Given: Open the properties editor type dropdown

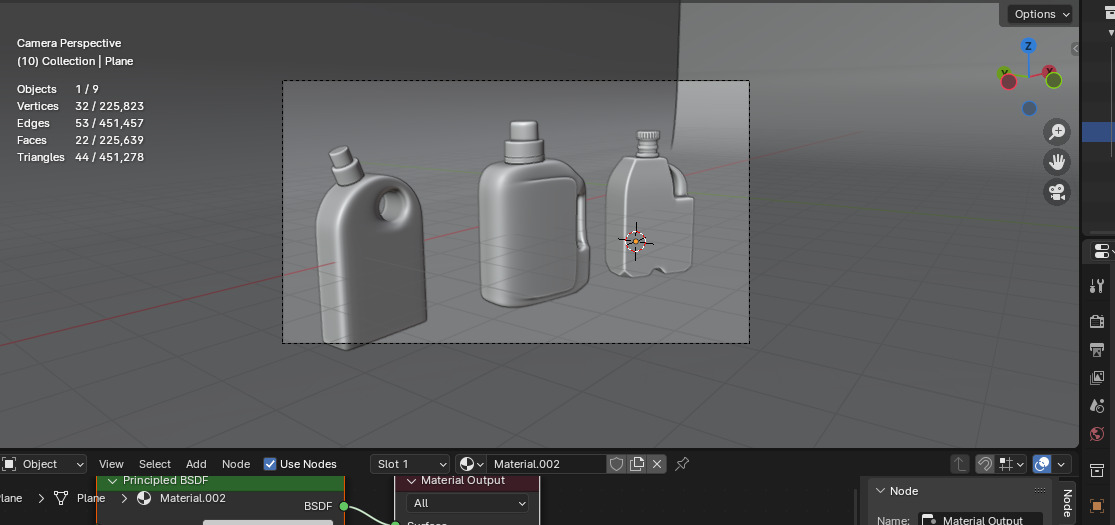Looking at the screenshot, I should point(1104,251).
